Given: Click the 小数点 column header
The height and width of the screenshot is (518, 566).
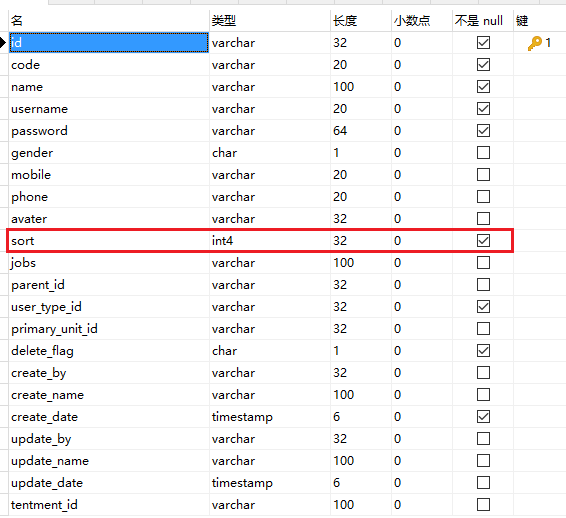Looking at the screenshot, I should [x=422, y=21].
